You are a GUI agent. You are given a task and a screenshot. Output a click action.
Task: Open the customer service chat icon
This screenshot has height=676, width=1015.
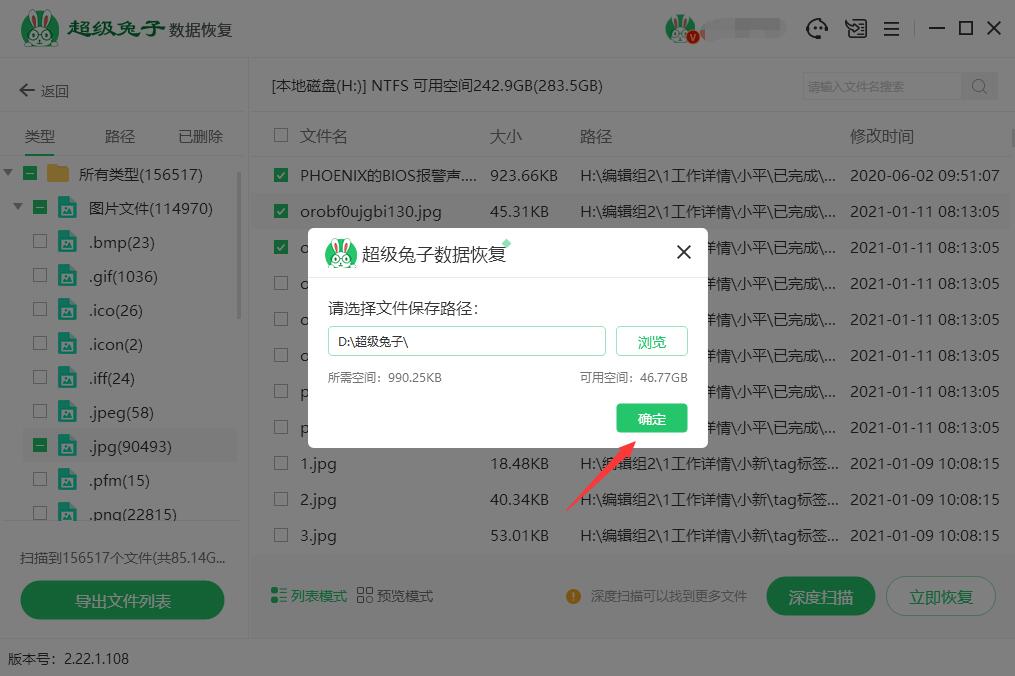click(817, 28)
